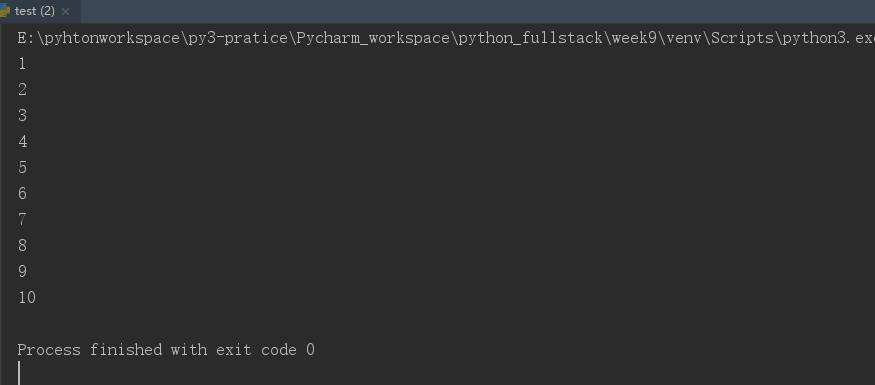Click the output line showing 9
Screen dimensions: 875x385
[x=22, y=272]
